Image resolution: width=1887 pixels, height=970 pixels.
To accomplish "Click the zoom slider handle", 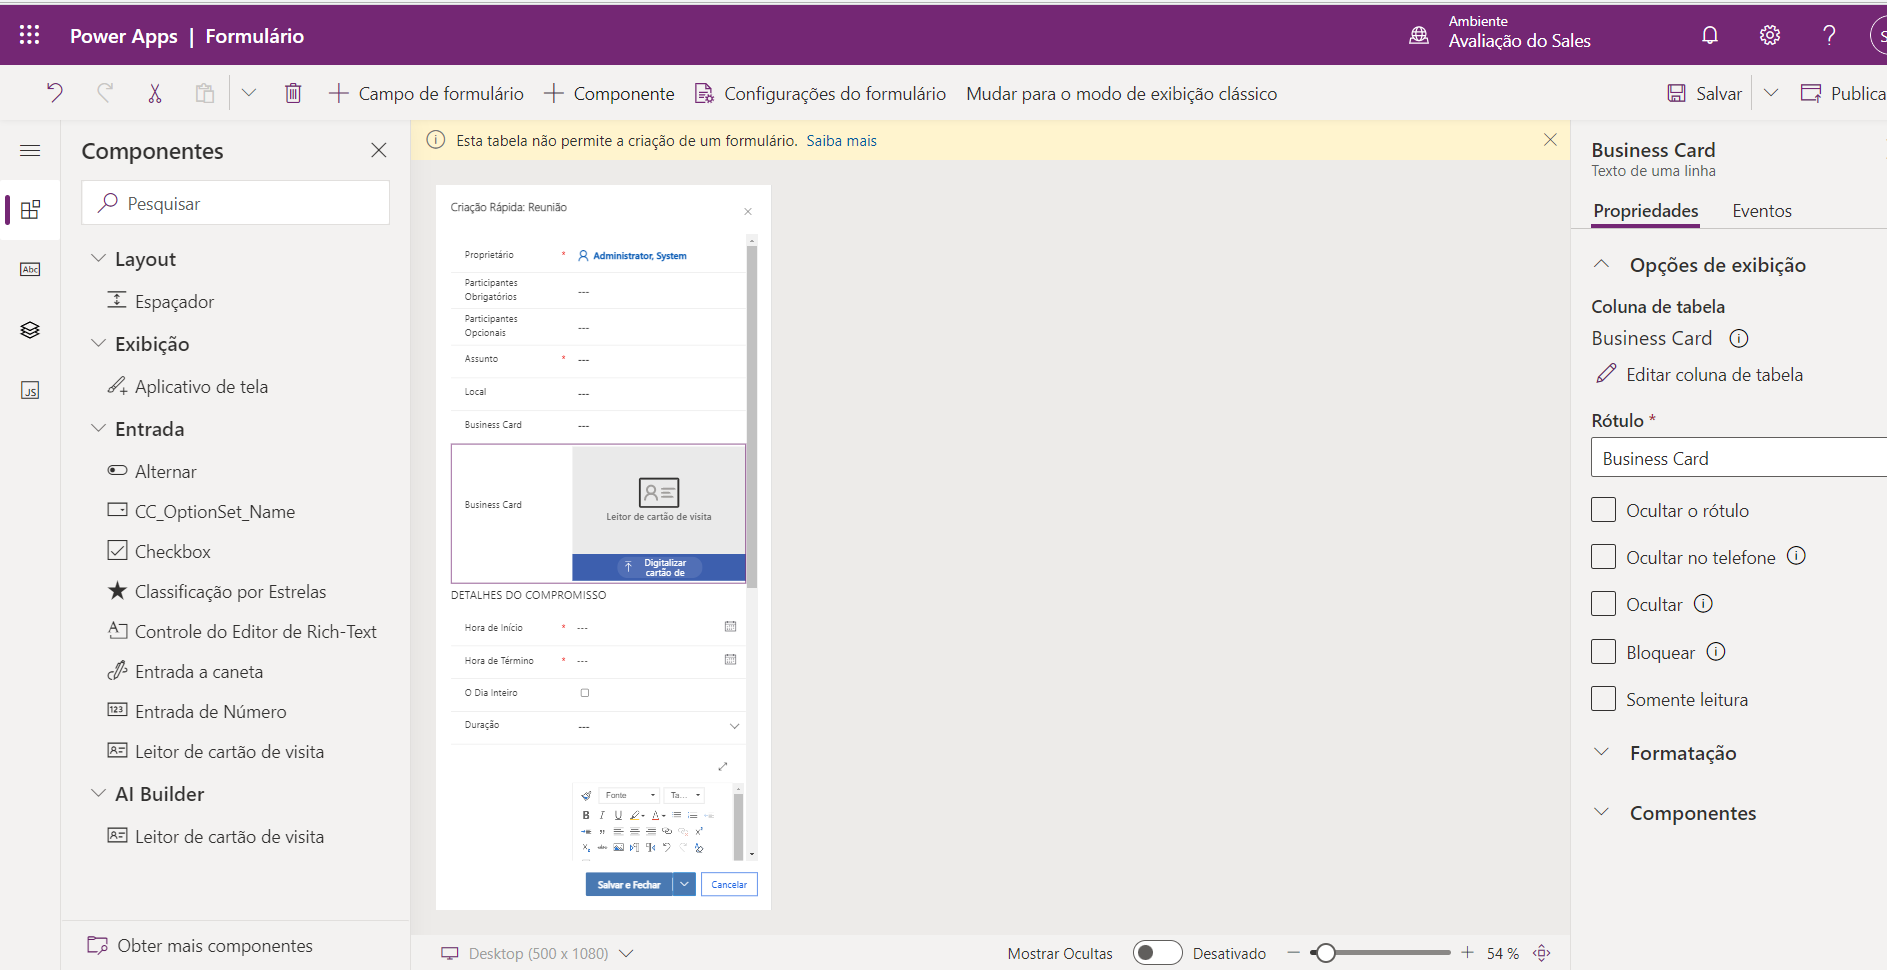I will [1325, 953].
